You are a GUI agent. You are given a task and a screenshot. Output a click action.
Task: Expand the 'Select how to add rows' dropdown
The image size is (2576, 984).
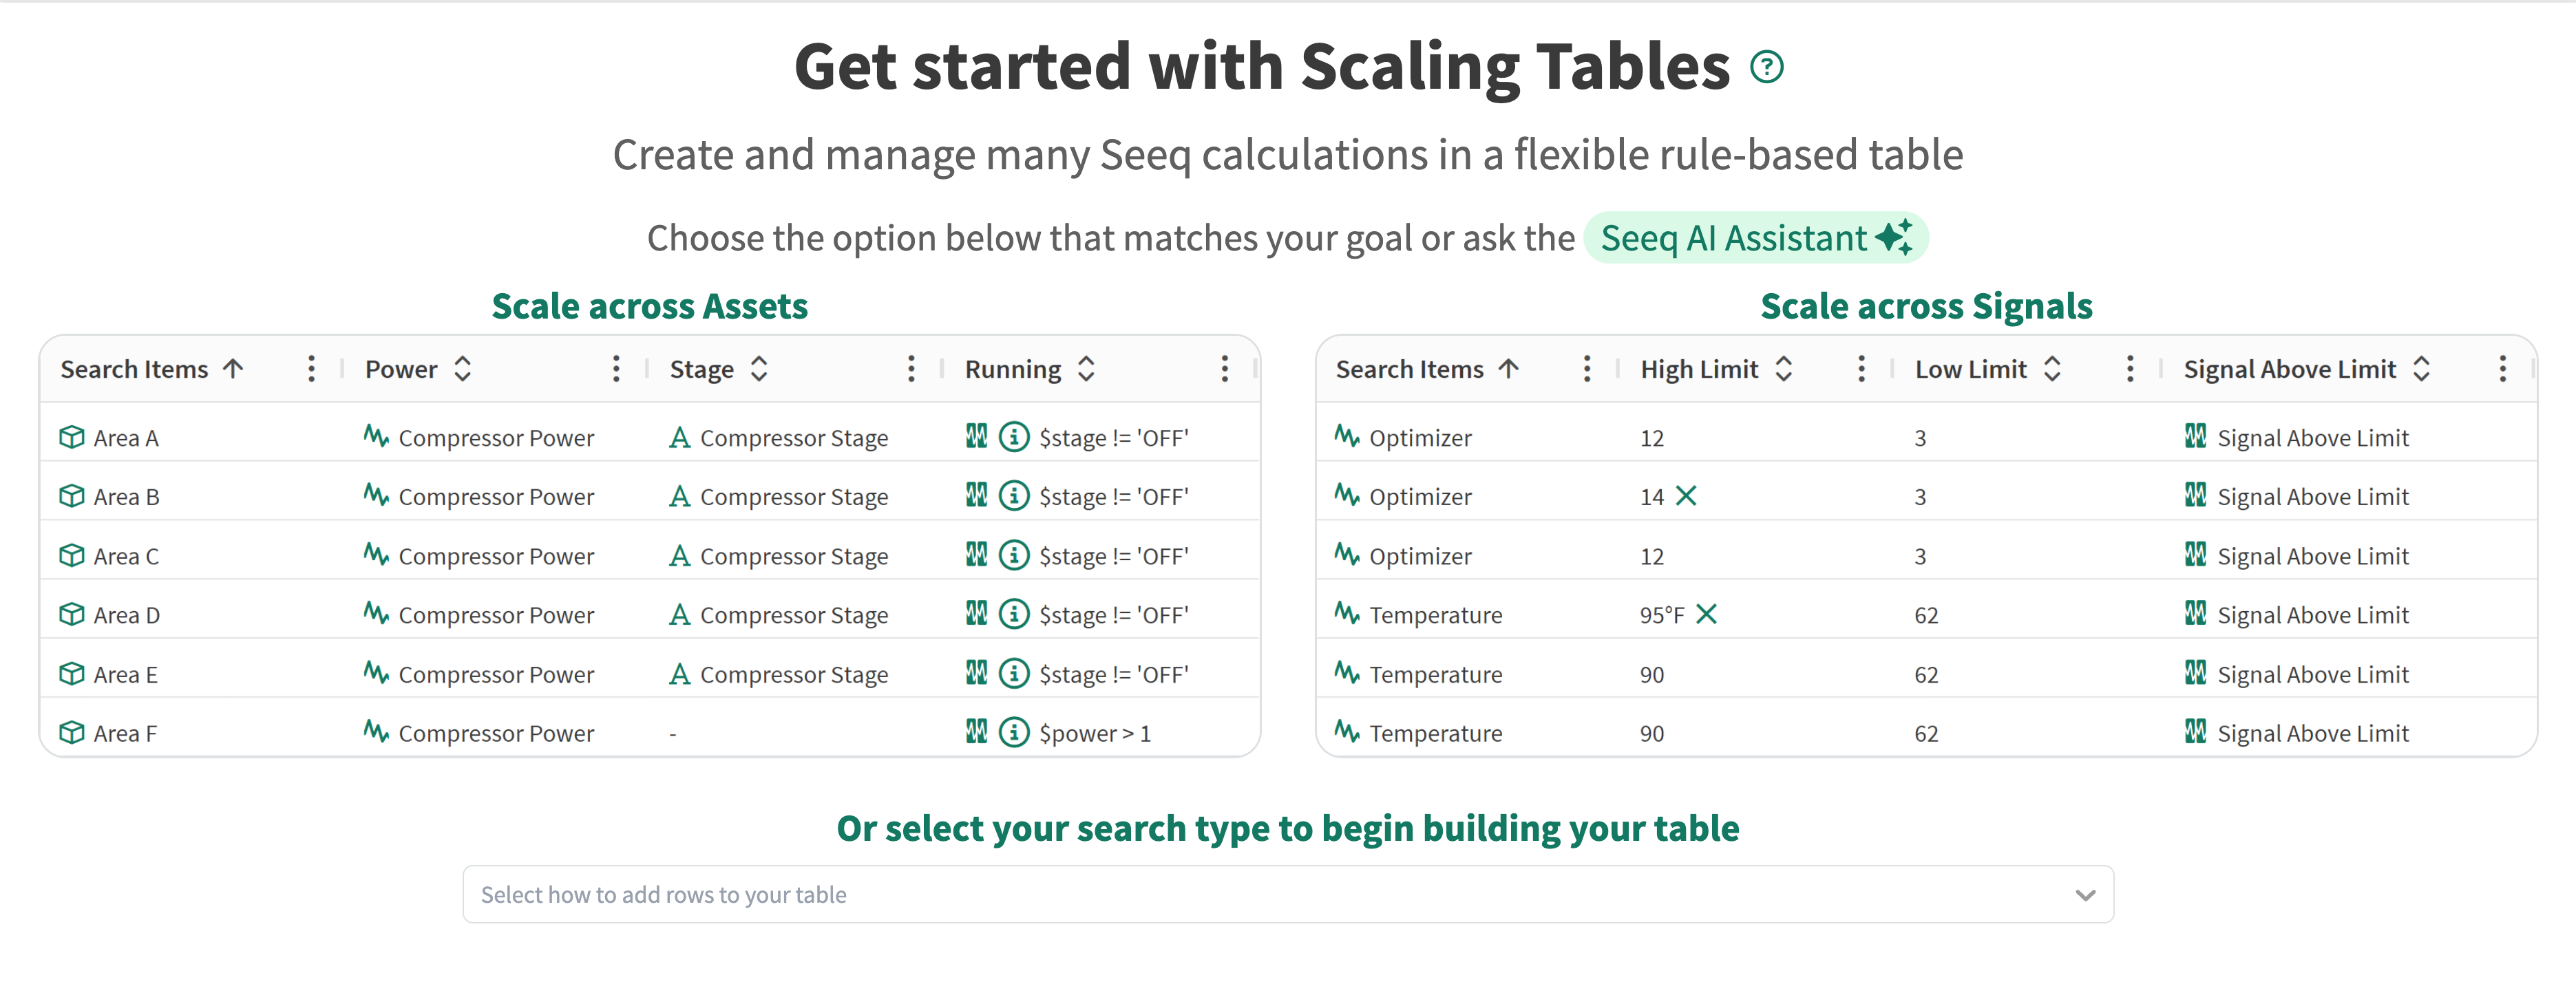(x=1288, y=894)
